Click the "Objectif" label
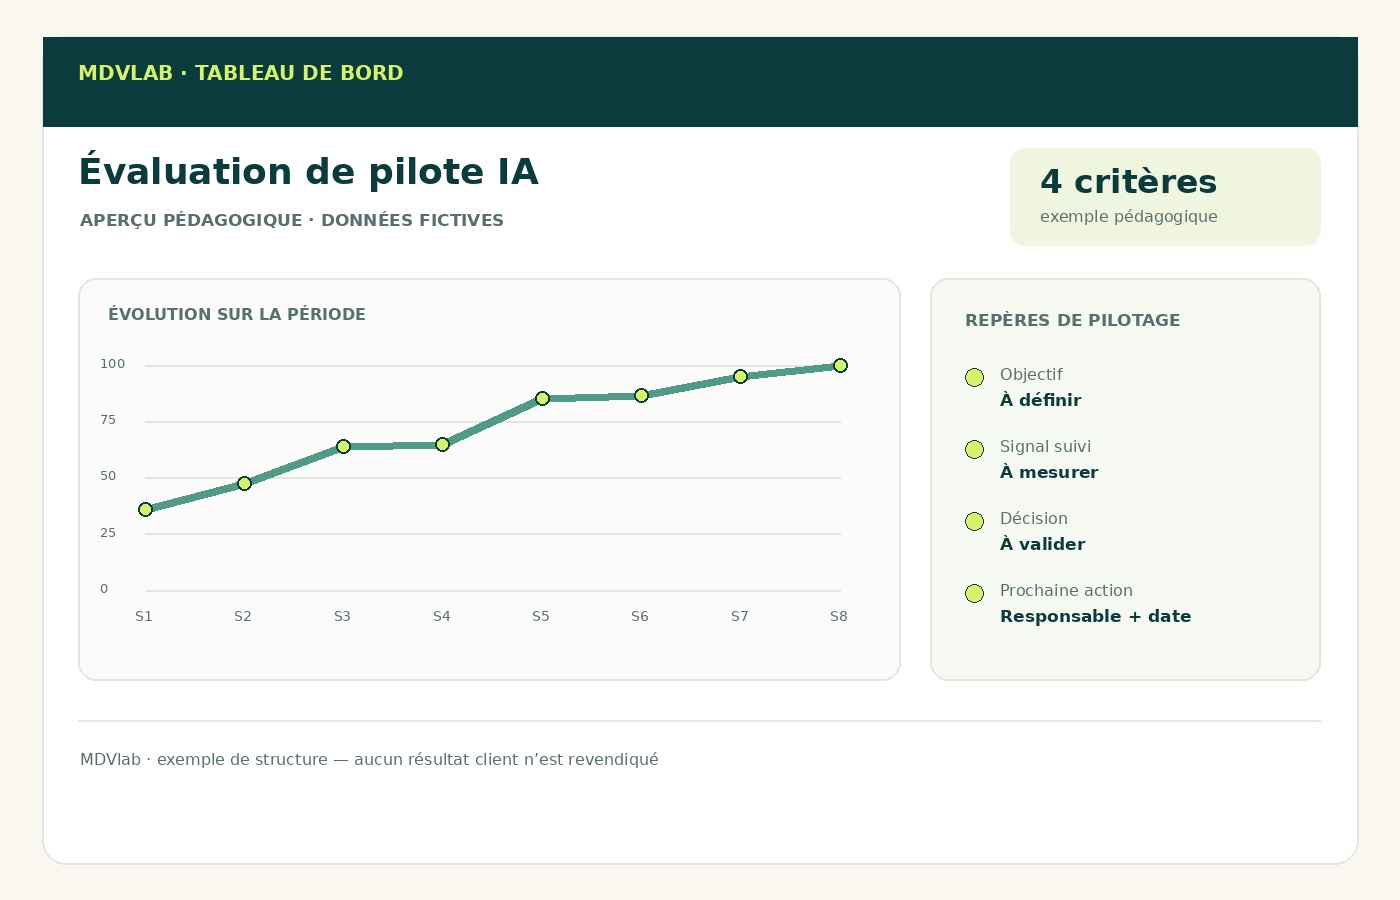This screenshot has width=1400, height=900. click(1031, 374)
